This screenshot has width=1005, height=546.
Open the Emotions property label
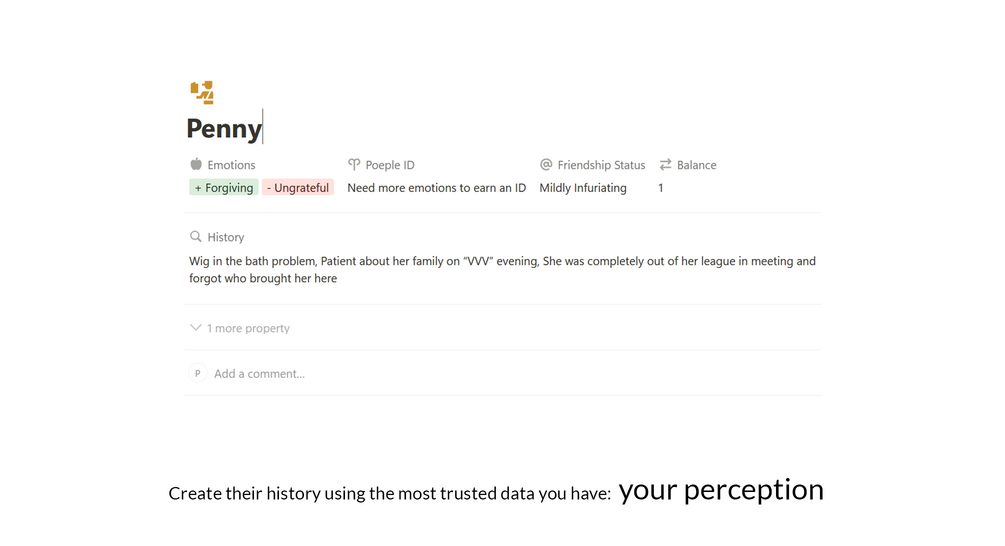pyautogui.click(x=231, y=165)
